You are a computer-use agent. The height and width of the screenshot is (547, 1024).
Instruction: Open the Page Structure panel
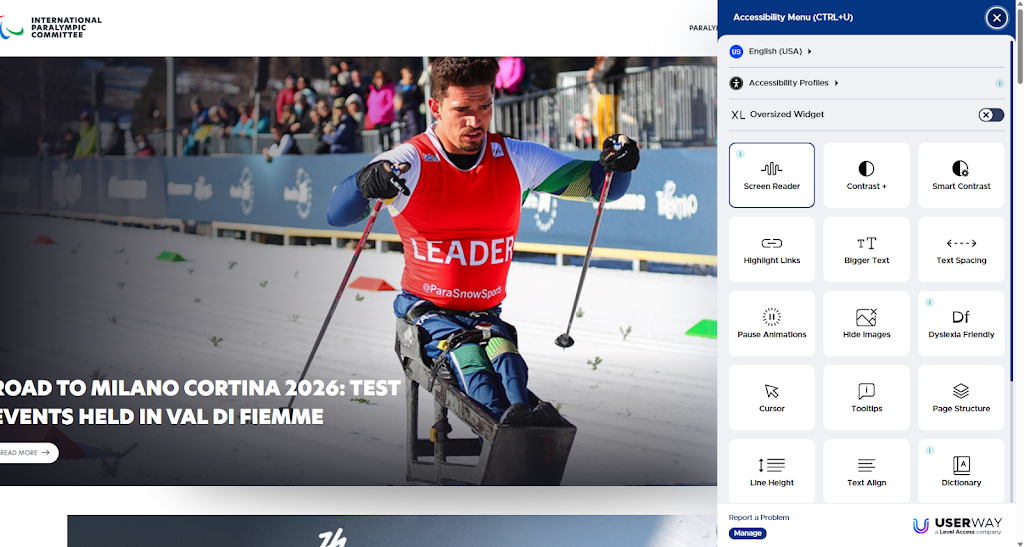coord(961,398)
